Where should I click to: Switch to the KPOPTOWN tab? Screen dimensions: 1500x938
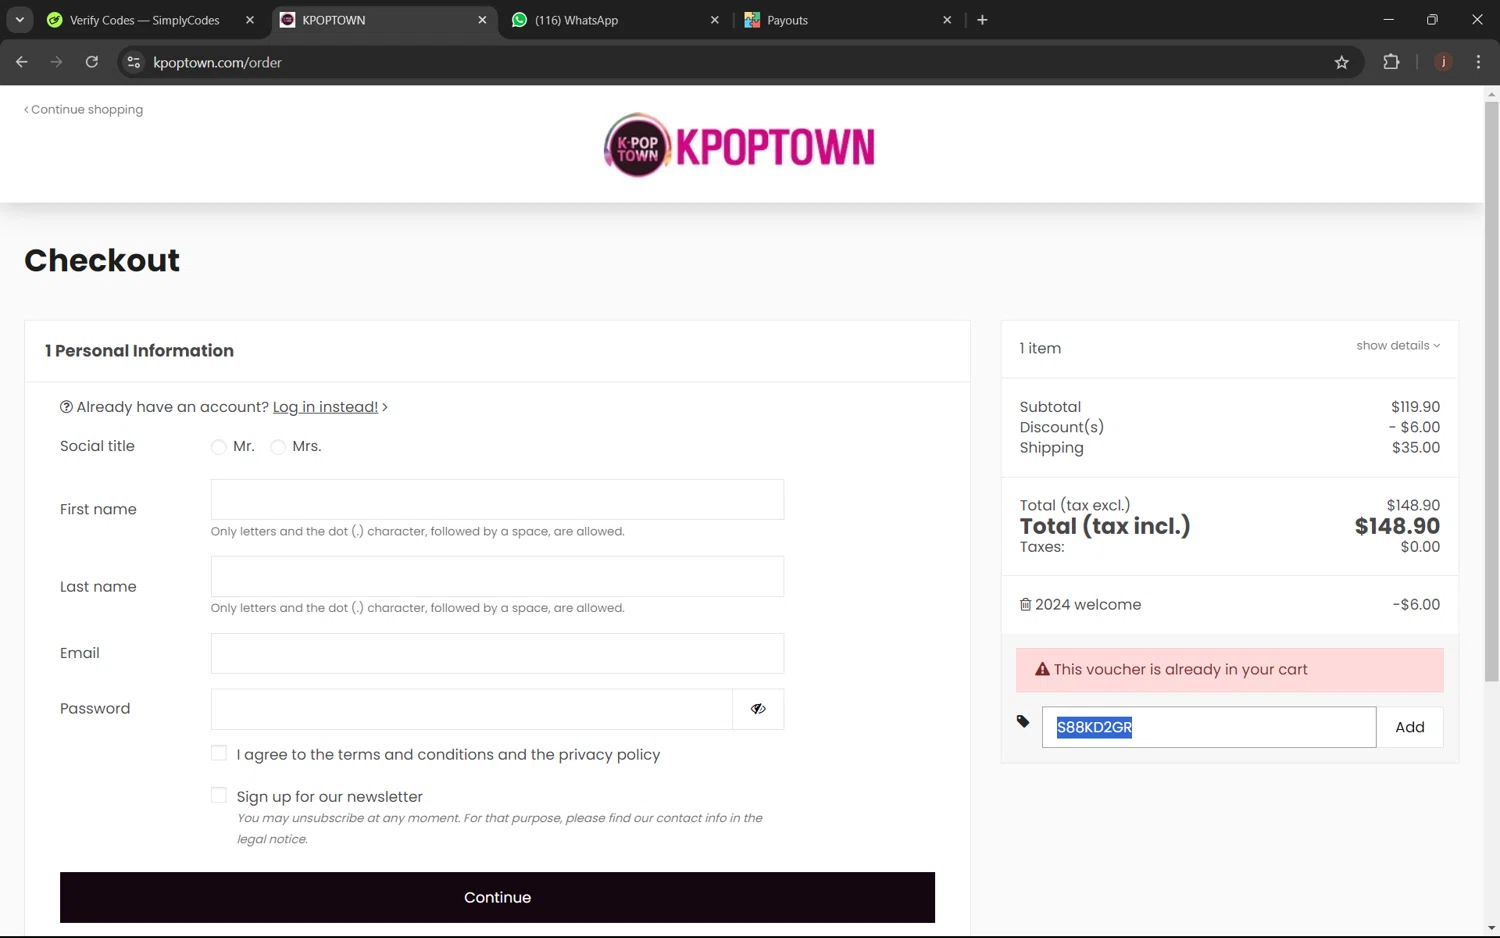click(x=383, y=20)
